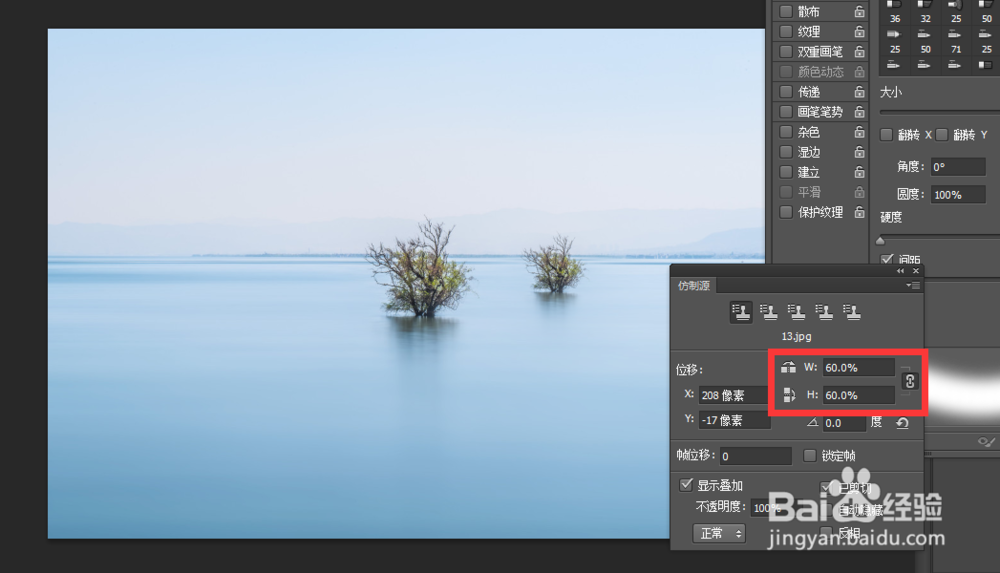
Task: Click the flip horizontal icon beside W
Action: point(788,368)
